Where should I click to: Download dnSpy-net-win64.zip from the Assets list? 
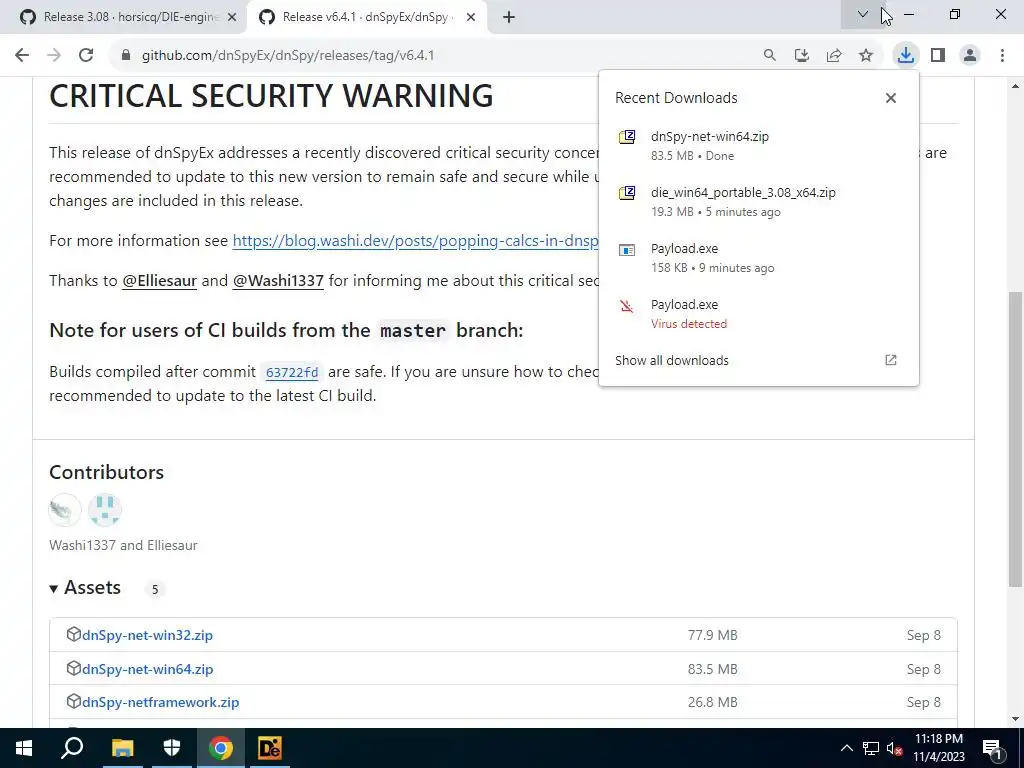148,669
